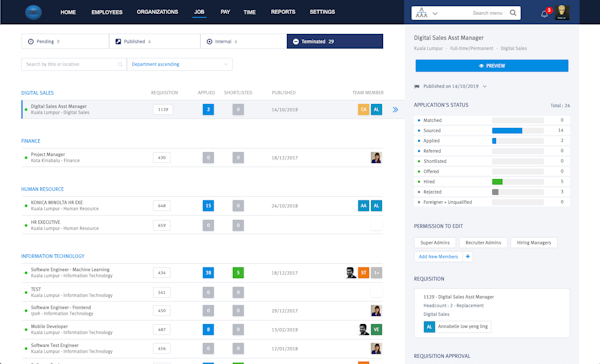
Task: Click the ST team member badge
Action: [363, 273]
